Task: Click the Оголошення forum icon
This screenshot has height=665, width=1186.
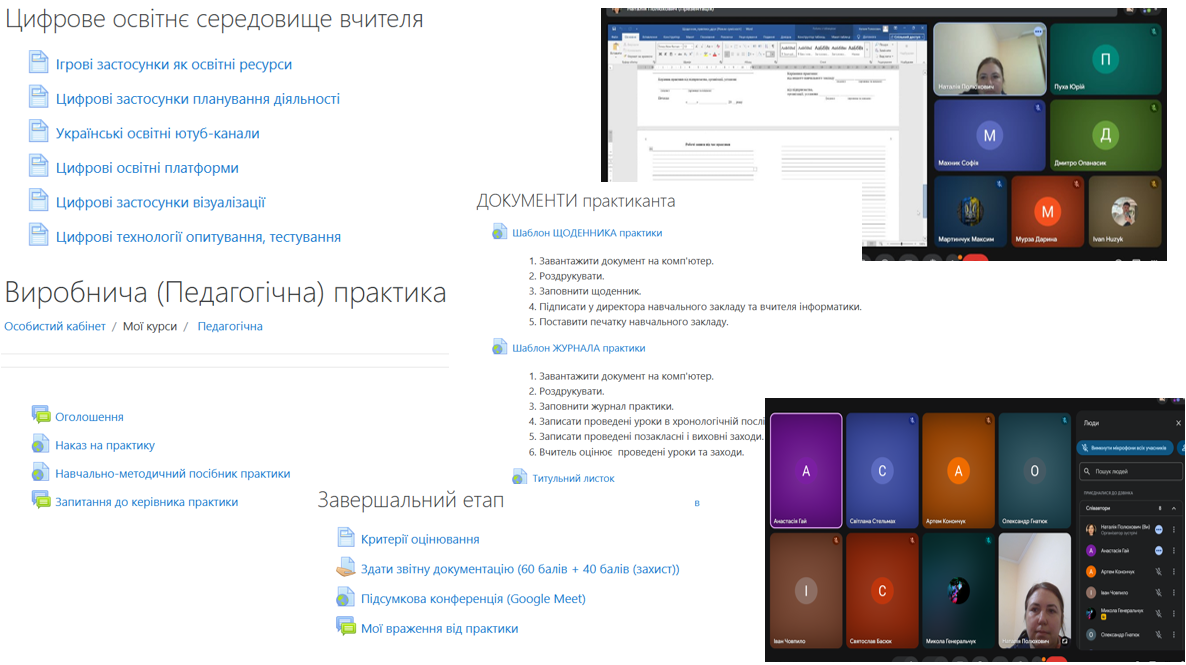Action: coord(40,416)
